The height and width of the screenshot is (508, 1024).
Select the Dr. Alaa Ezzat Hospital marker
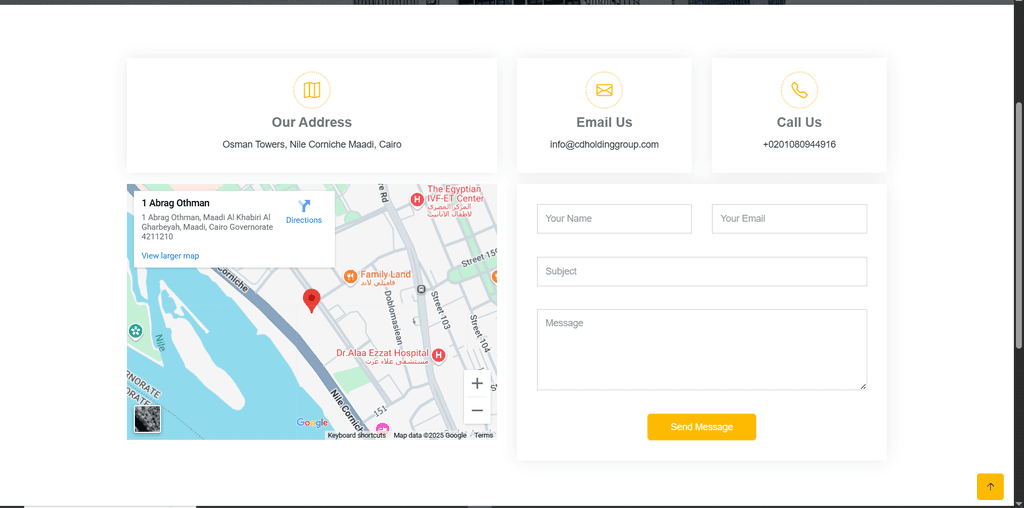(x=439, y=355)
